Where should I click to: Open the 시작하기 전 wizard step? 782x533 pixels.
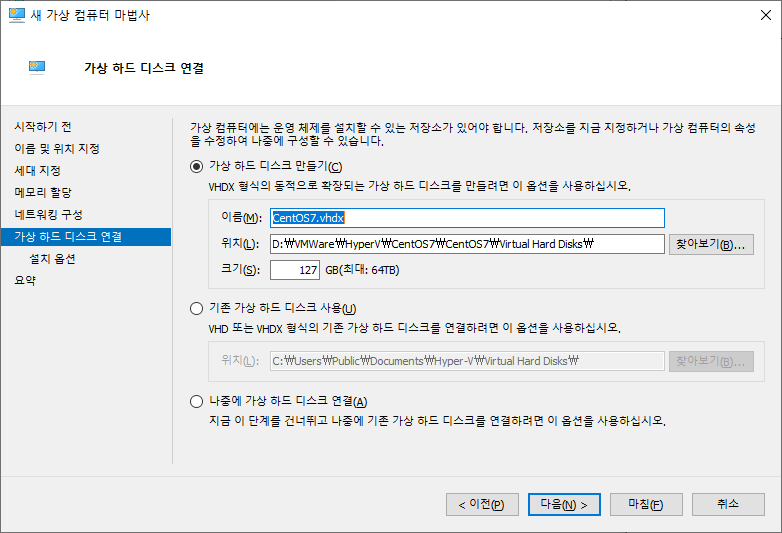click(x=43, y=127)
